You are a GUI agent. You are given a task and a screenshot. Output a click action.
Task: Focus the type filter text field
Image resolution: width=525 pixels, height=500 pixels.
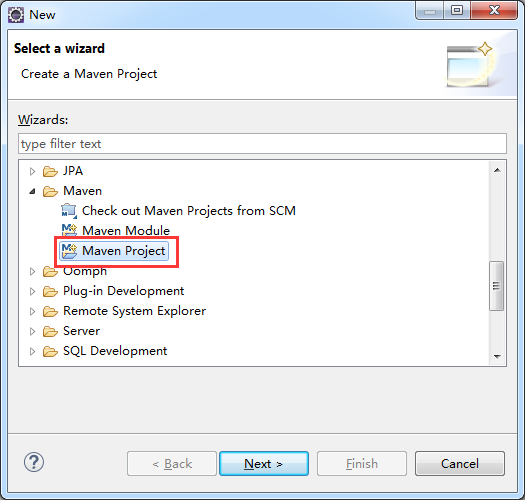[x=262, y=144]
